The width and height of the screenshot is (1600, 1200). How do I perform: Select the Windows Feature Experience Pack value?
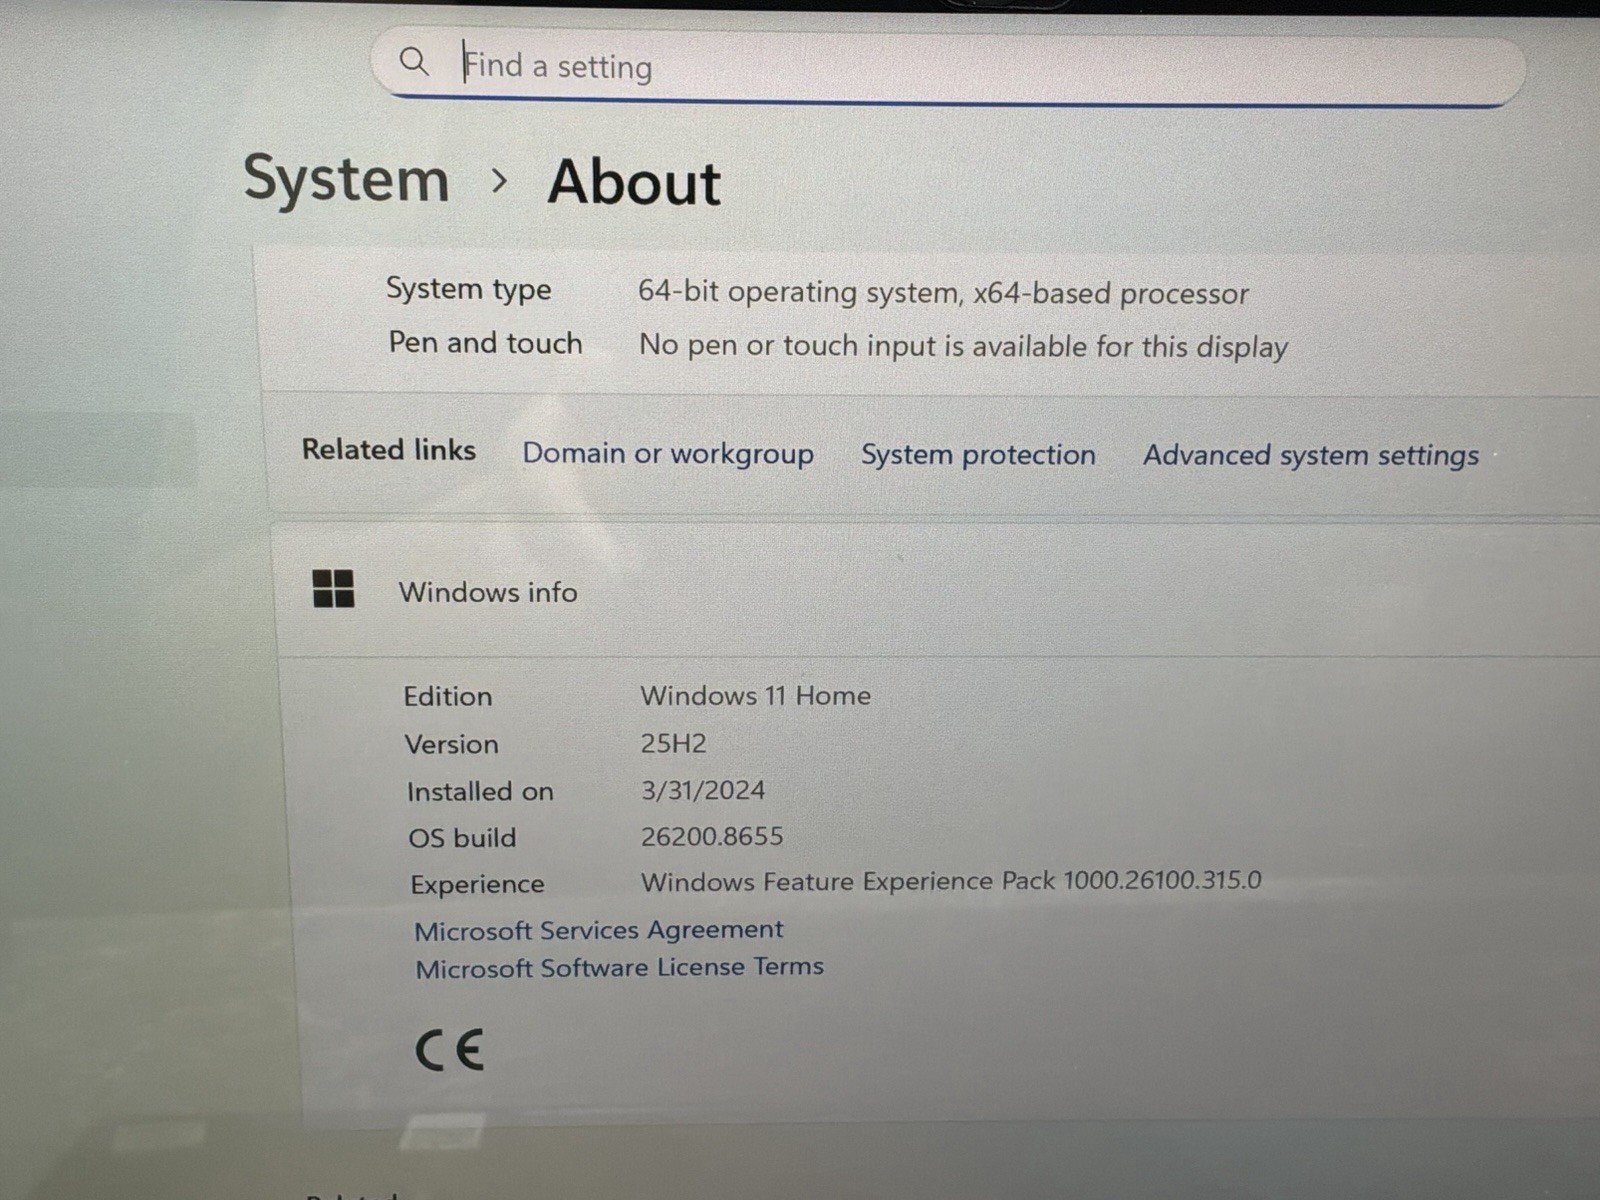[951, 881]
